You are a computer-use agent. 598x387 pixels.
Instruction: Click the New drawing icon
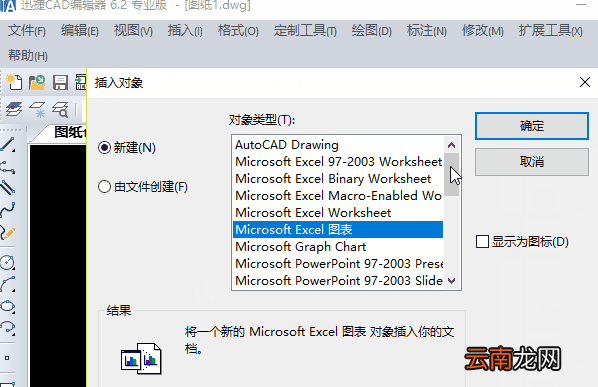14,82
